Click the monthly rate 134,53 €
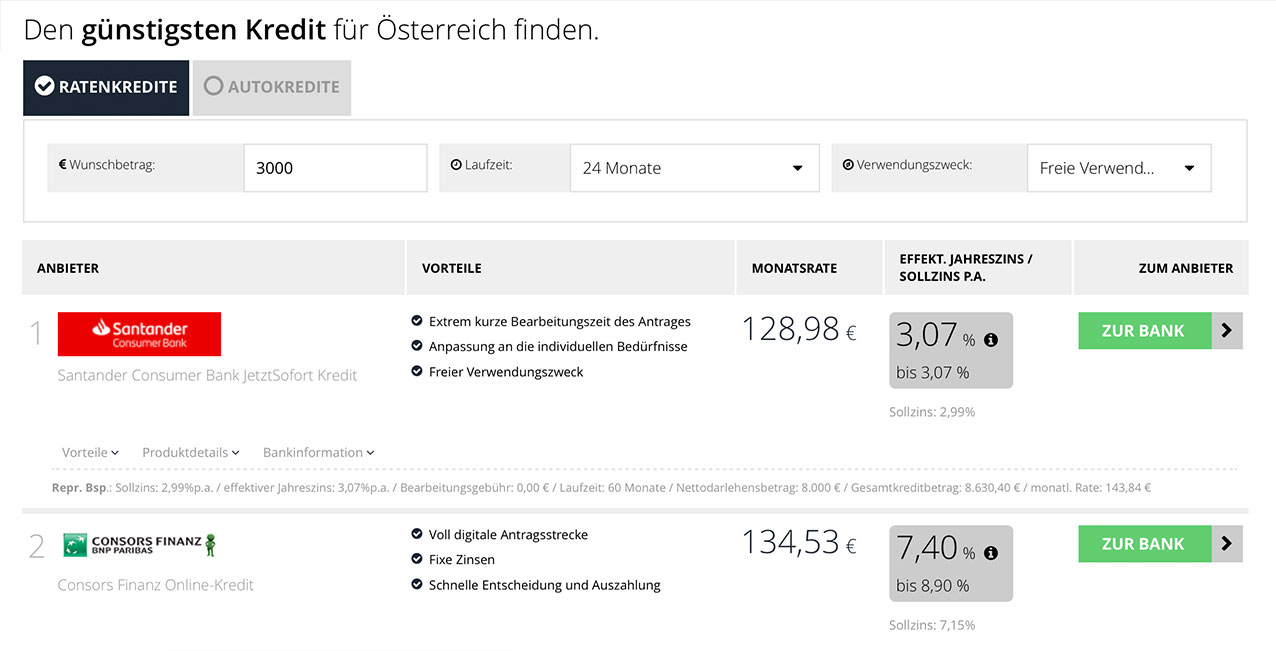The image size is (1276, 651). (799, 542)
